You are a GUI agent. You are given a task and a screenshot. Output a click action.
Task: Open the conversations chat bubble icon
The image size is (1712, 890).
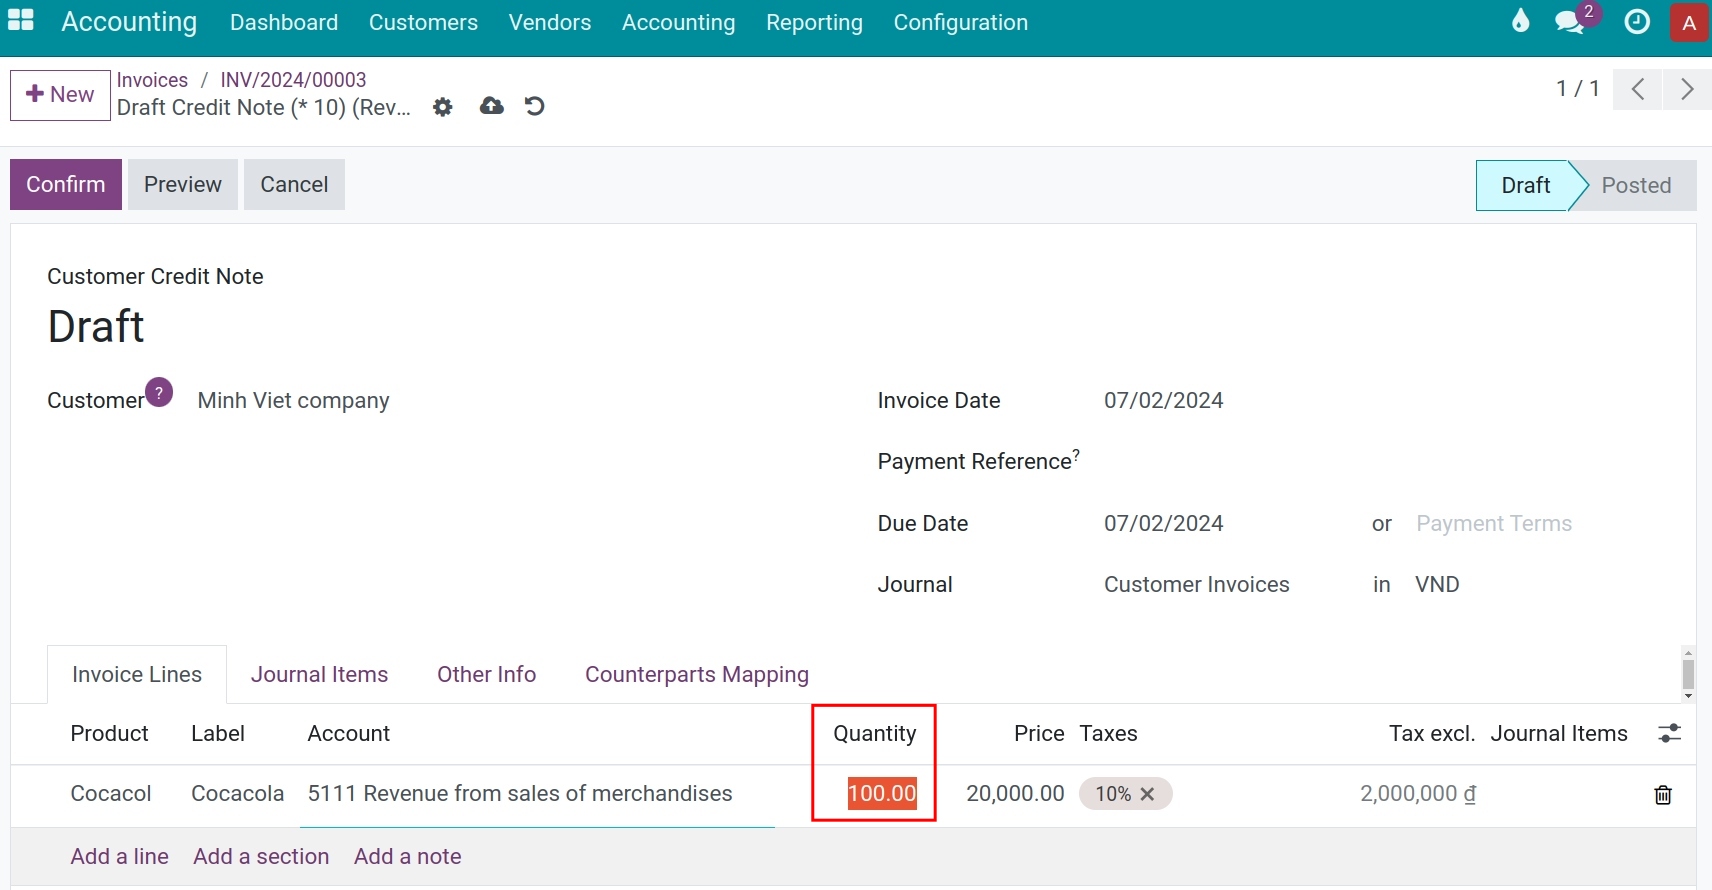point(1570,22)
